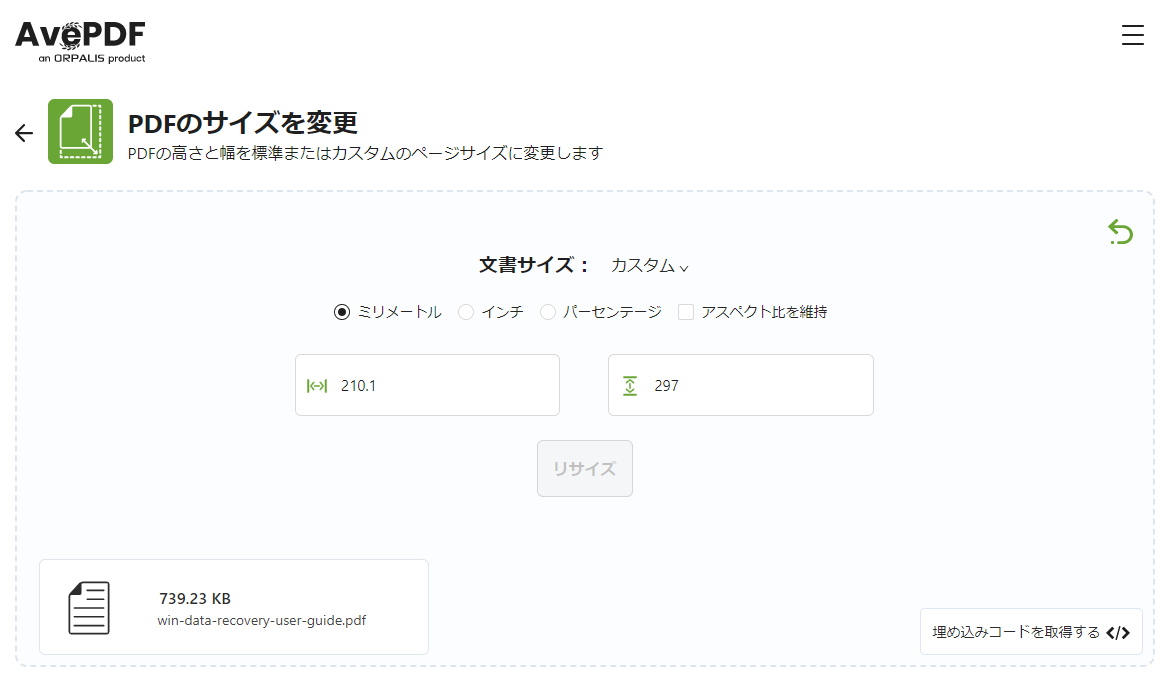Image resolution: width=1165 pixels, height=679 pixels.
Task: Enable the アスペクト比を維持 checkbox
Action: pyautogui.click(x=685, y=312)
